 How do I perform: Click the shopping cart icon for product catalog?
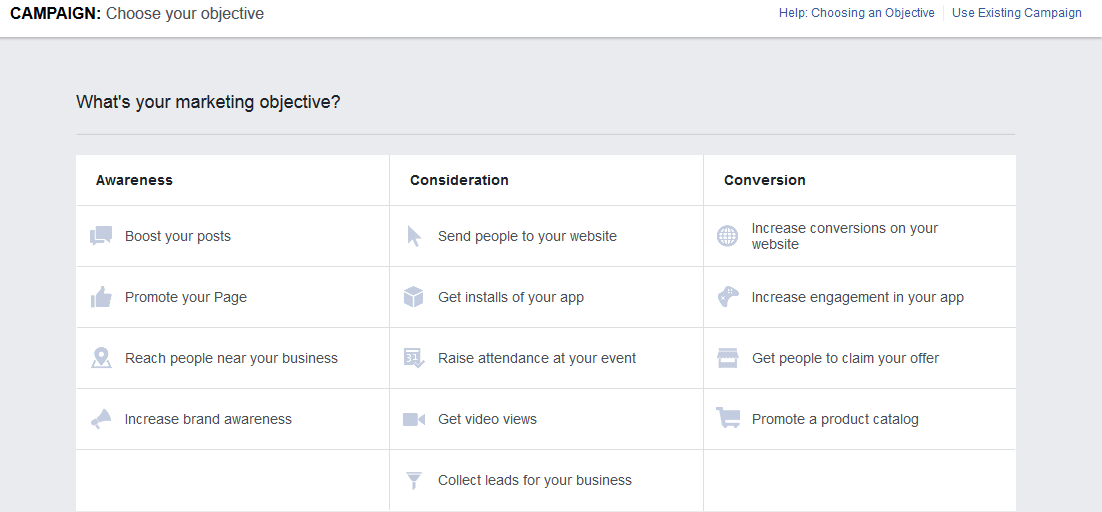pyautogui.click(x=728, y=419)
